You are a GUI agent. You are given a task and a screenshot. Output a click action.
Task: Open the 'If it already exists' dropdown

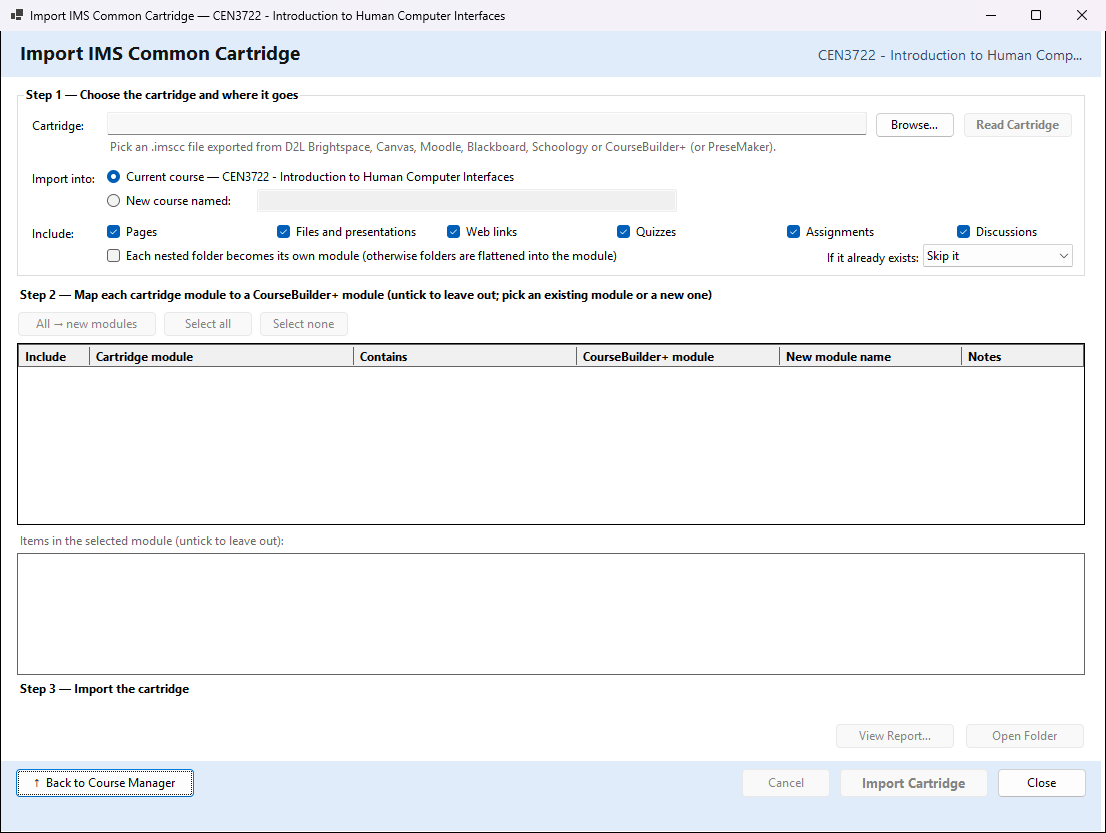[997, 256]
